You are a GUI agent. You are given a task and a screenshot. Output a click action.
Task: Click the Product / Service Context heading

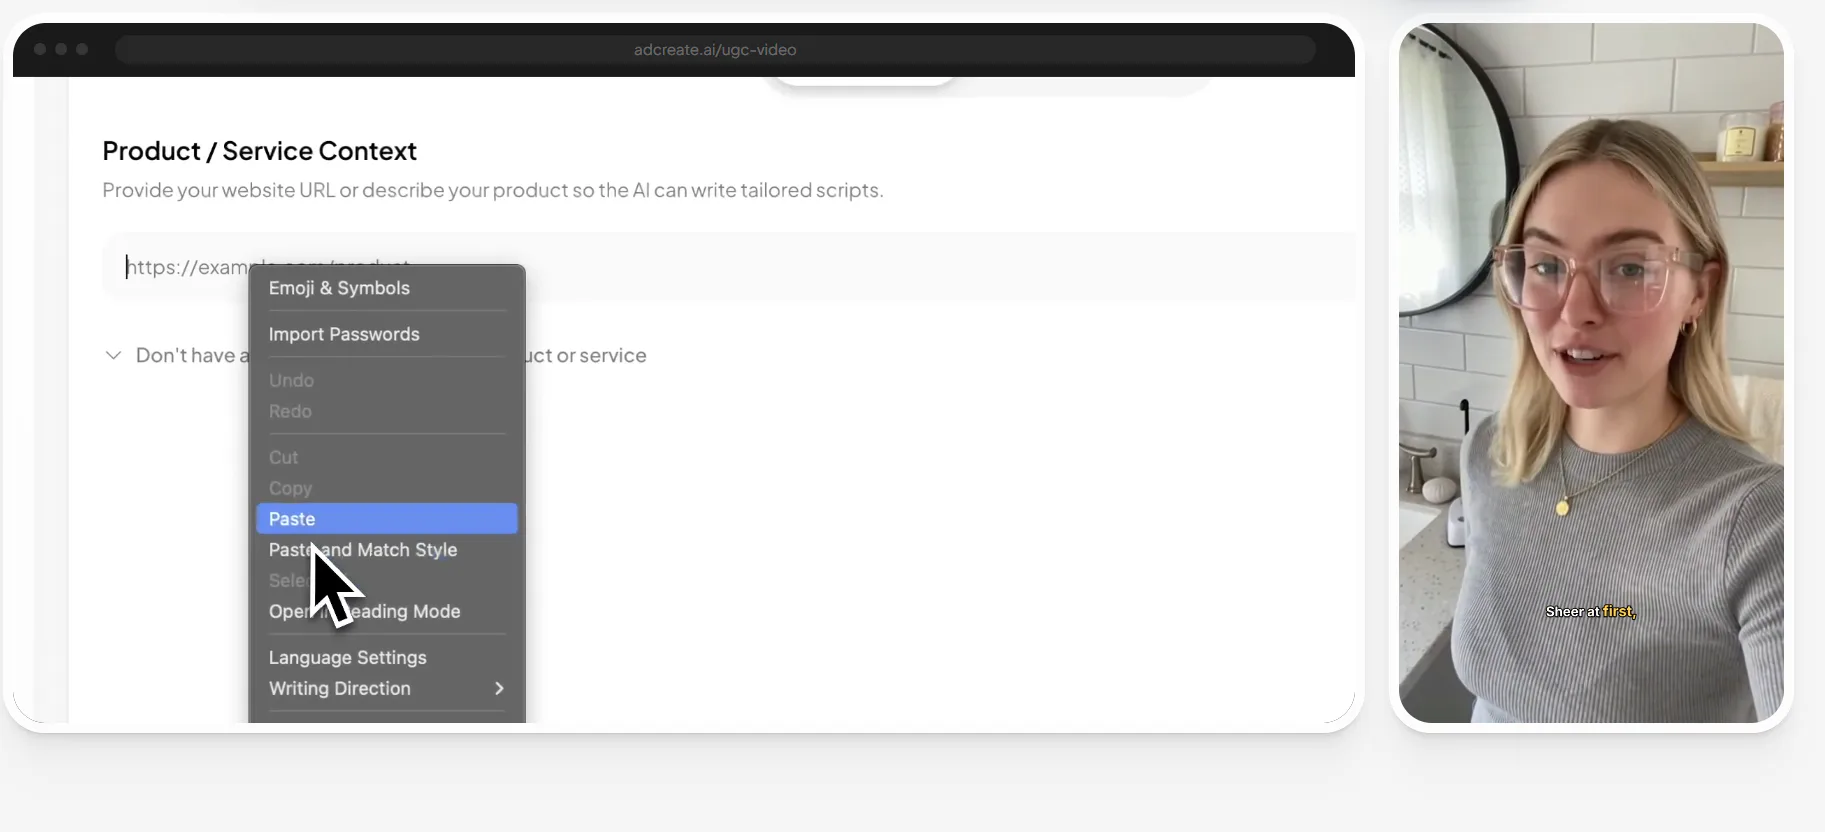[260, 151]
